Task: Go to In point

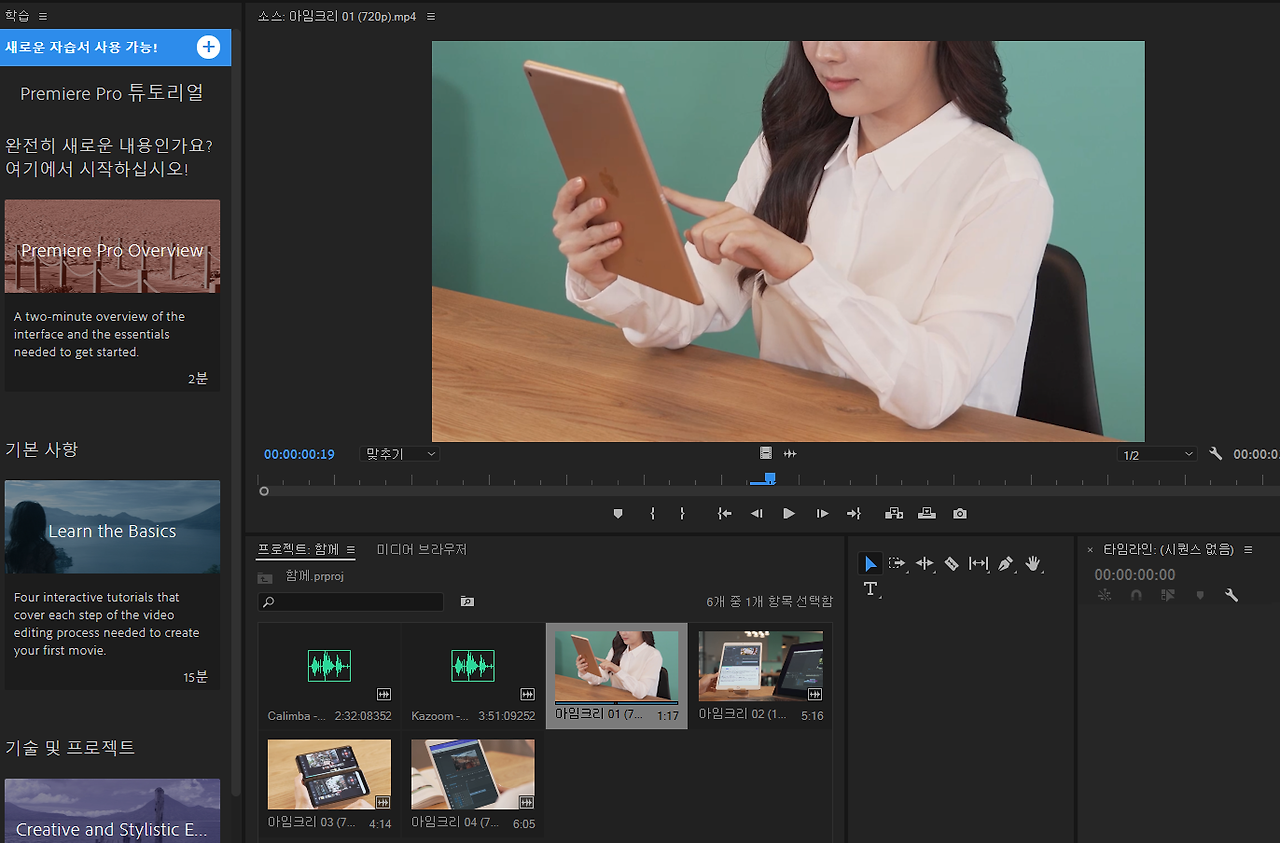Action: click(x=724, y=513)
